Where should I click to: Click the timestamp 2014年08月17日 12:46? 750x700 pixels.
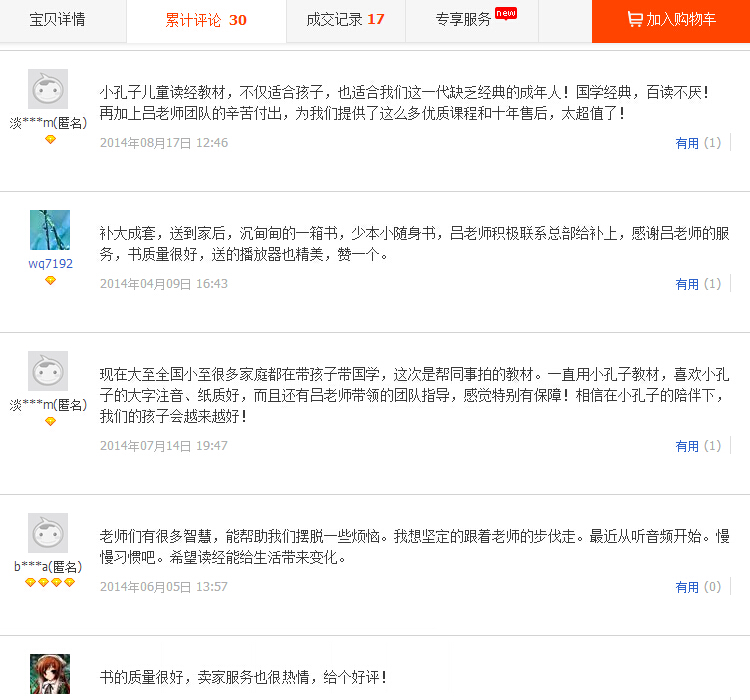click(164, 143)
